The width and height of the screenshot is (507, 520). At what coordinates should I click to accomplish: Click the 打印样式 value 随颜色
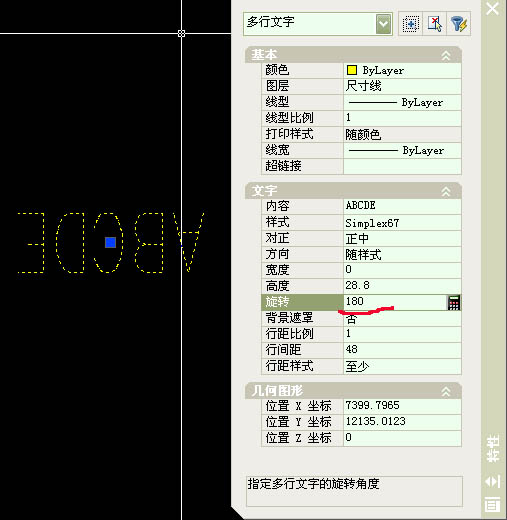pyautogui.click(x=402, y=134)
